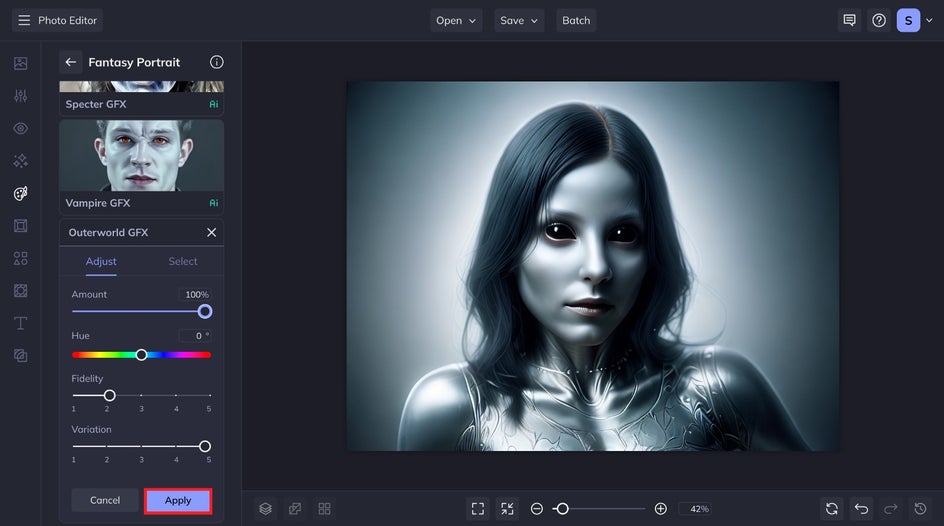Click the Hue degree value field
944x526 pixels.
coord(195,336)
